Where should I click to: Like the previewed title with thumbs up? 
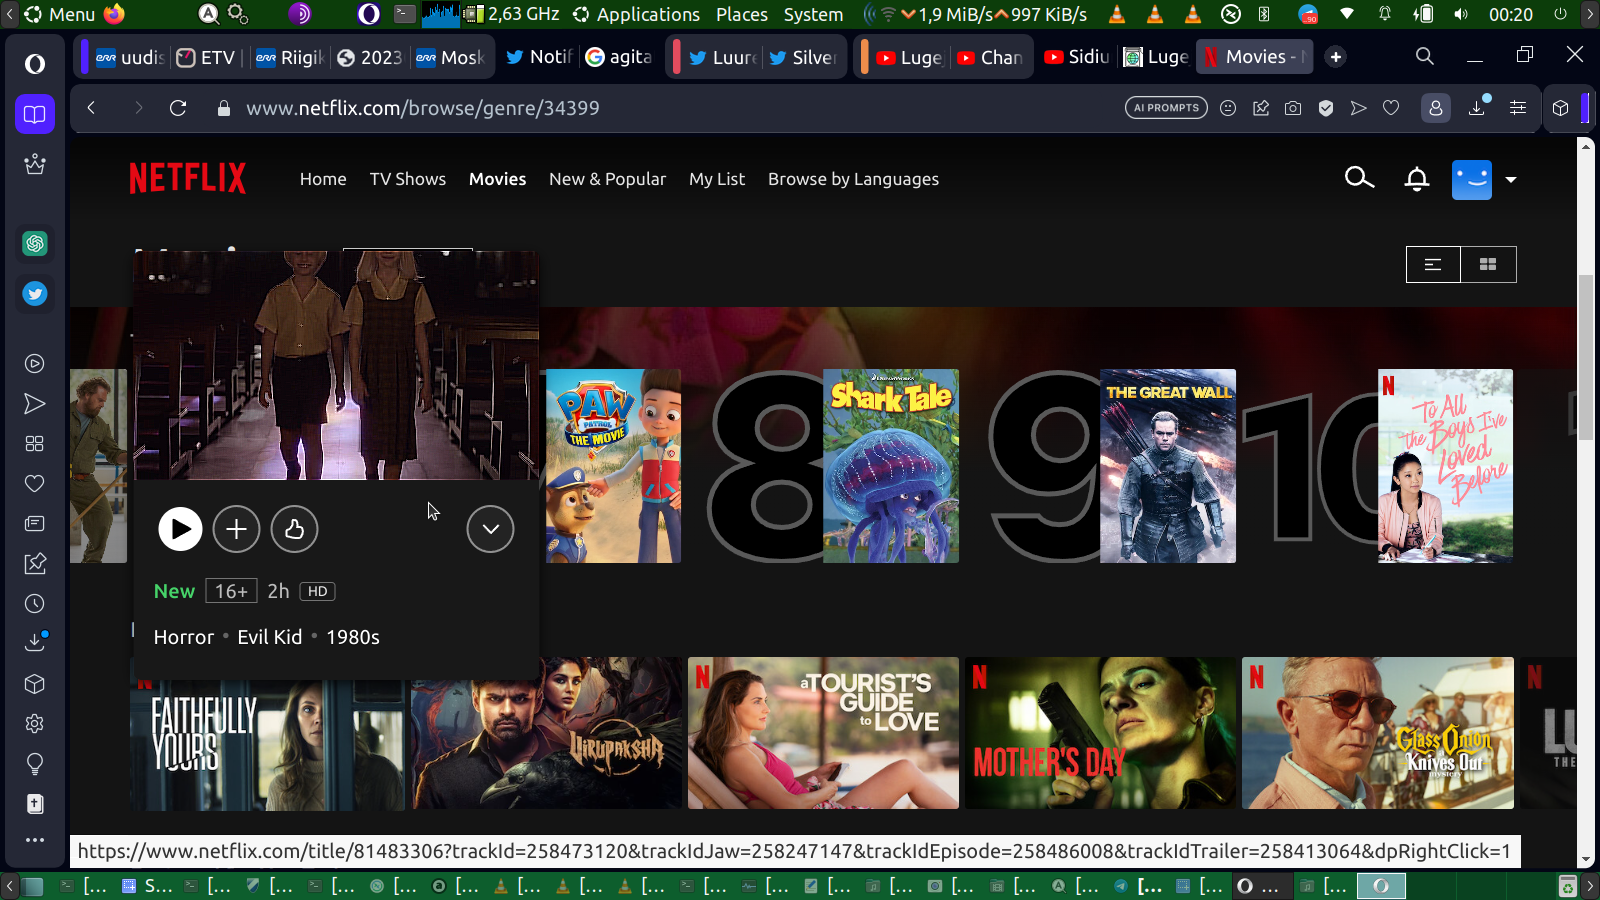tap(294, 529)
